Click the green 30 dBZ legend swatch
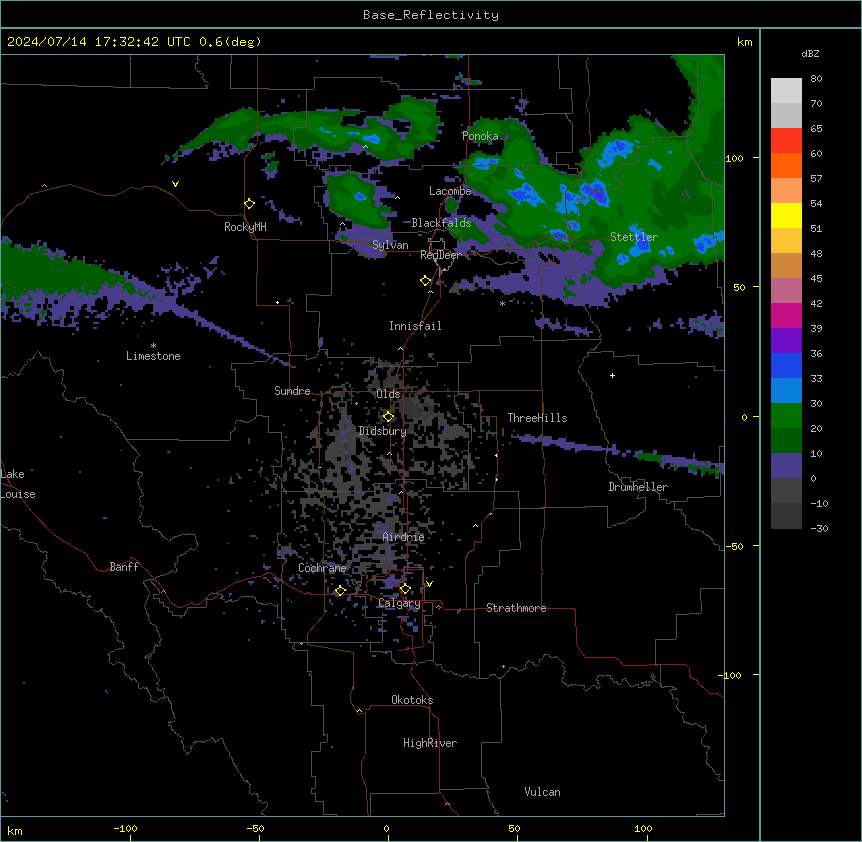This screenshot has width=862, height=842. point(786,416)
